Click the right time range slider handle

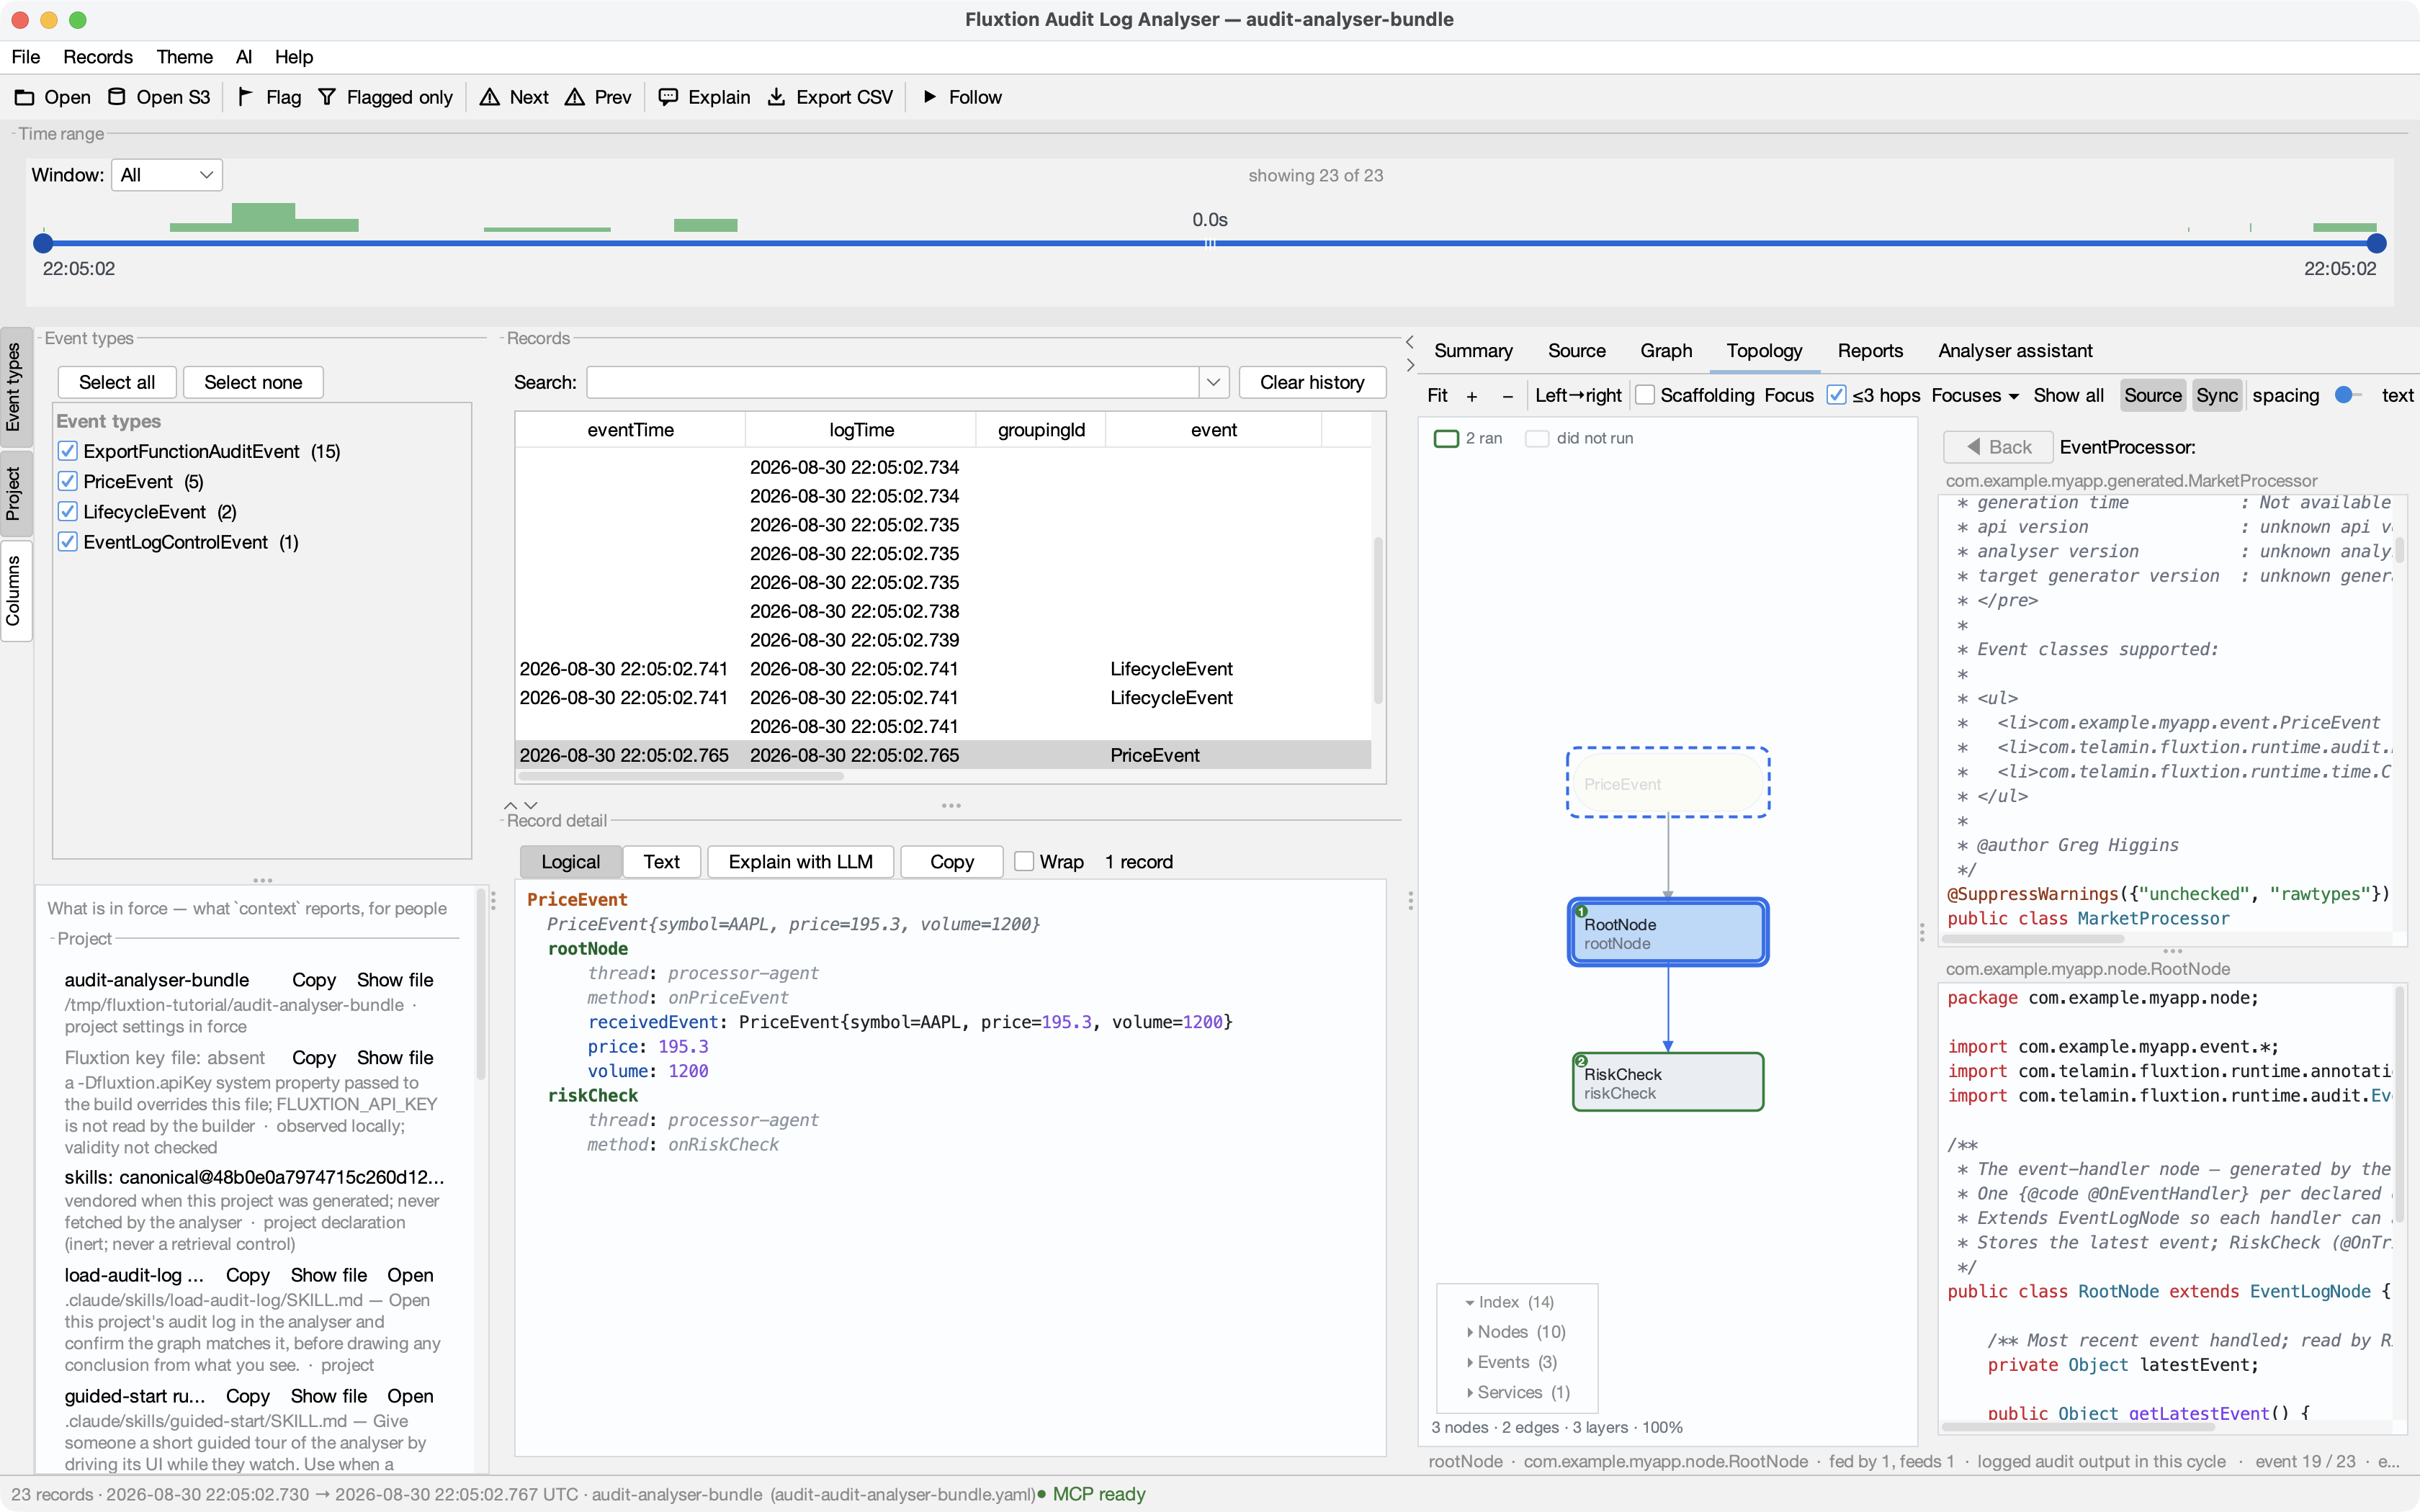click(2377, 243)
